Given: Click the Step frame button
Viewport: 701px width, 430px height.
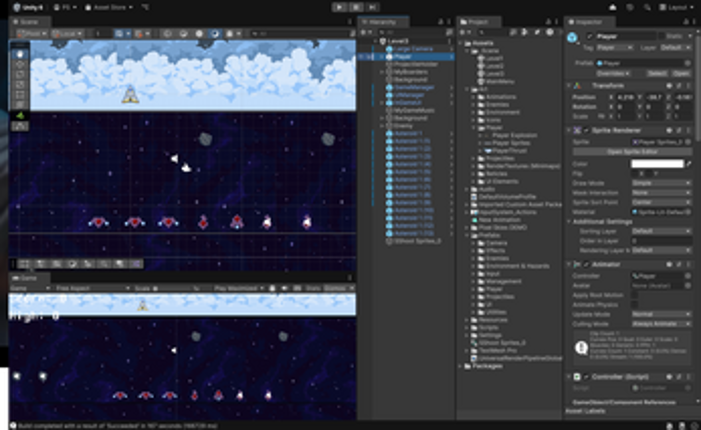Looking at the screenshot, I should (372, 7).
